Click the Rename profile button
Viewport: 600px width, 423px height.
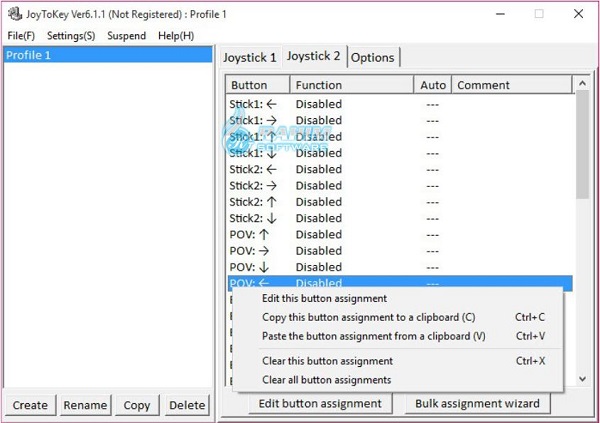pyautogui.click(x=85, y=405)
